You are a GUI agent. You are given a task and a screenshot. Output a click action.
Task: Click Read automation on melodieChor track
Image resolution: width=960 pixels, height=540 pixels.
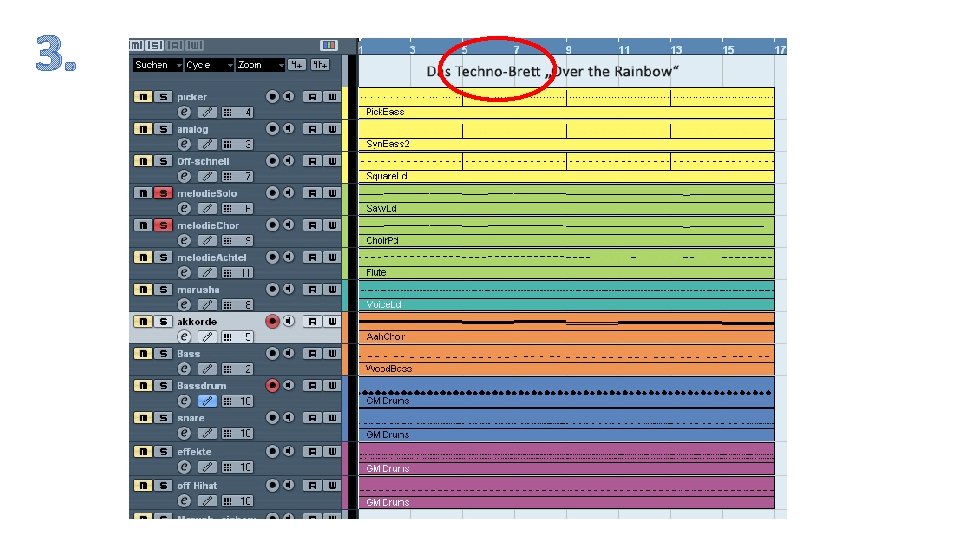[x=312, y=225]
